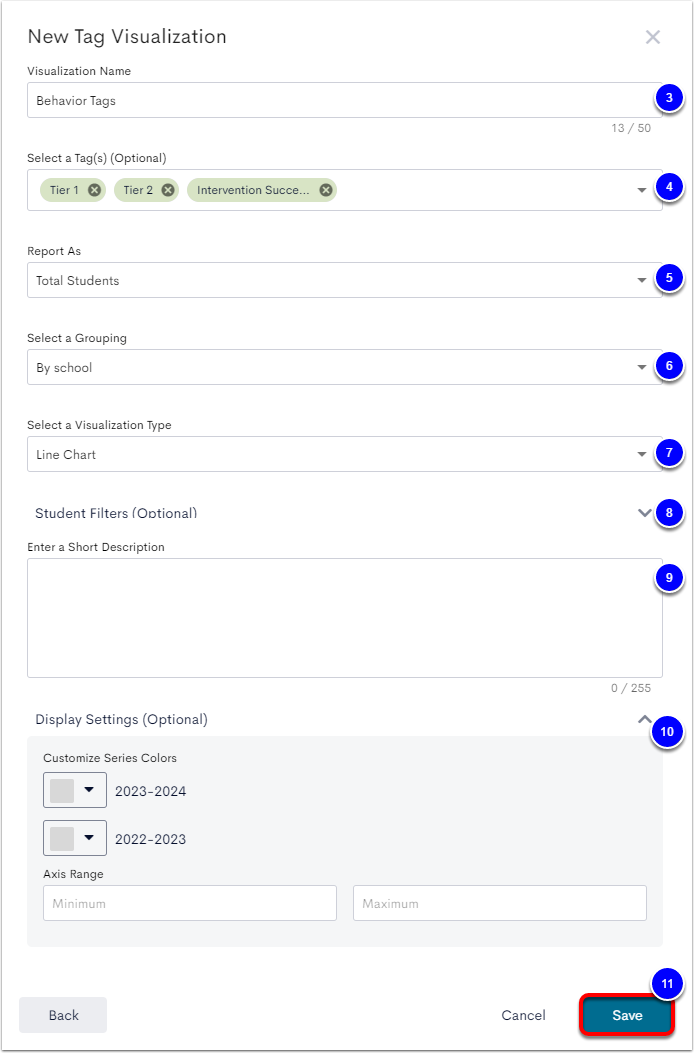Open the Report As dropdown
Image resolution: width=694 pixels, height=1053 pixels.
[x=345, y=280]
